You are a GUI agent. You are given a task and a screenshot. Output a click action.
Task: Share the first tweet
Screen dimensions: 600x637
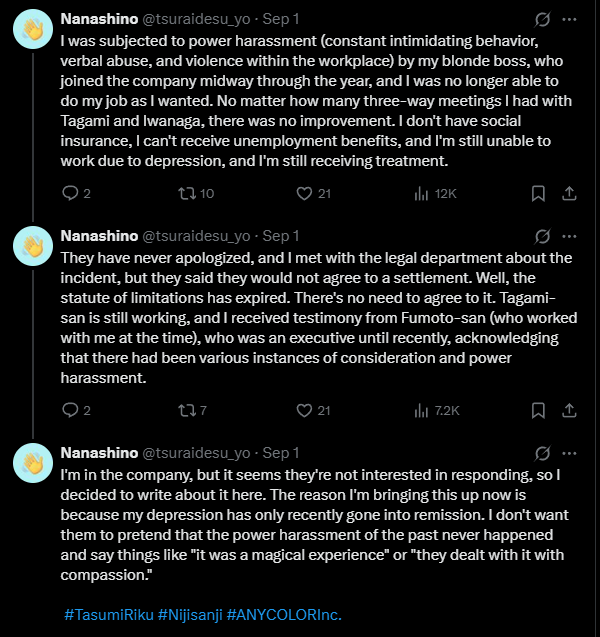[569, 193]
